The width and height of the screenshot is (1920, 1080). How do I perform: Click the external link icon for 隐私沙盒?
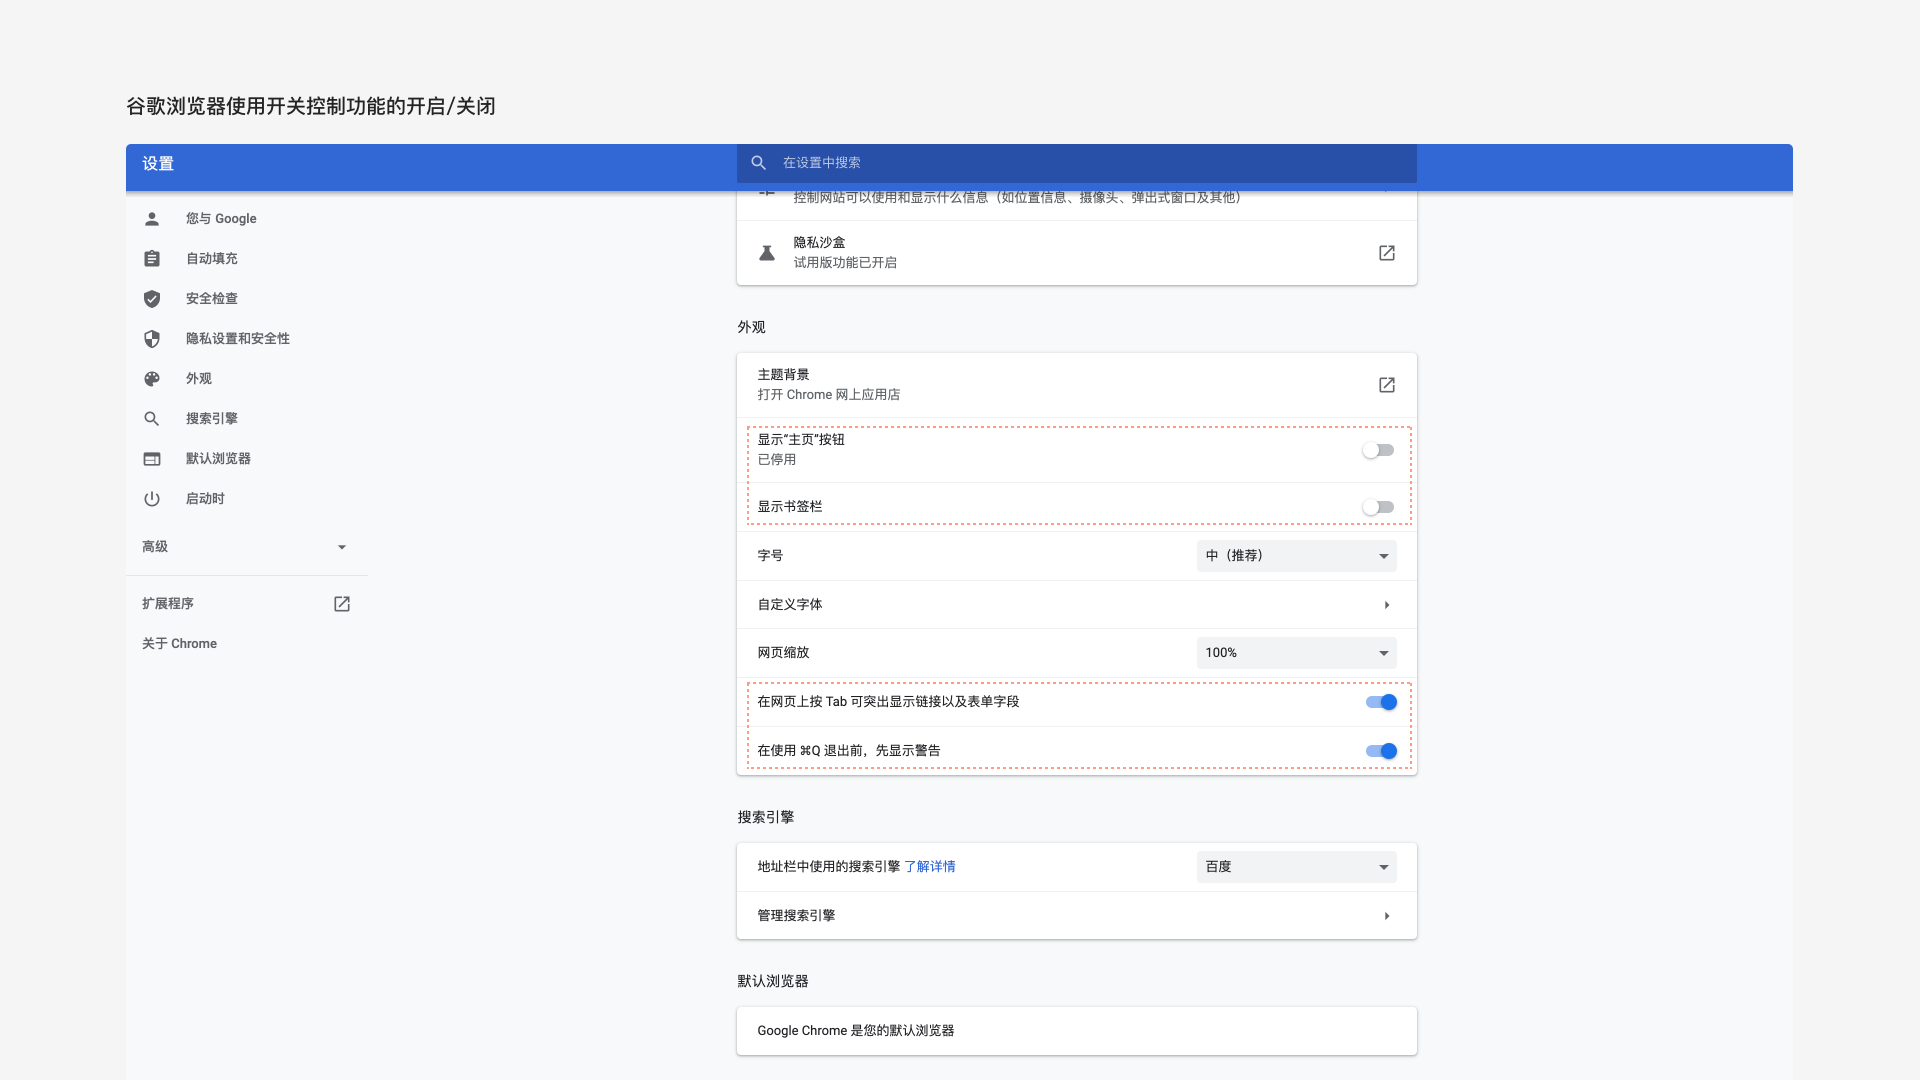point(1386,253)
